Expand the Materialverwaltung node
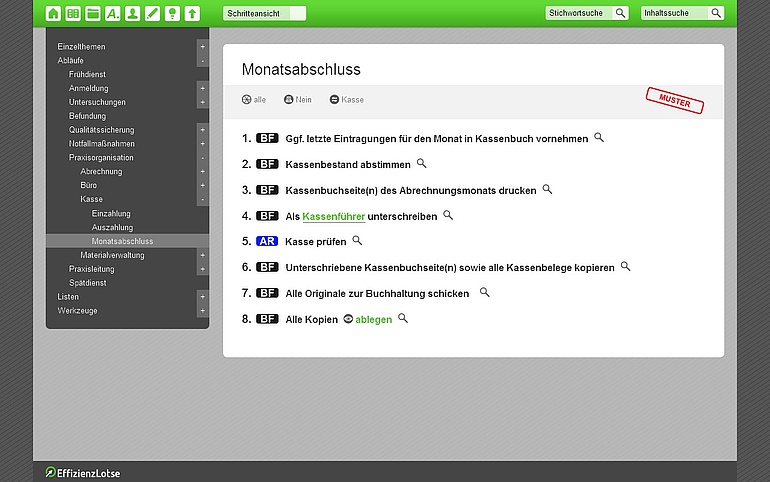 point(202,255)
